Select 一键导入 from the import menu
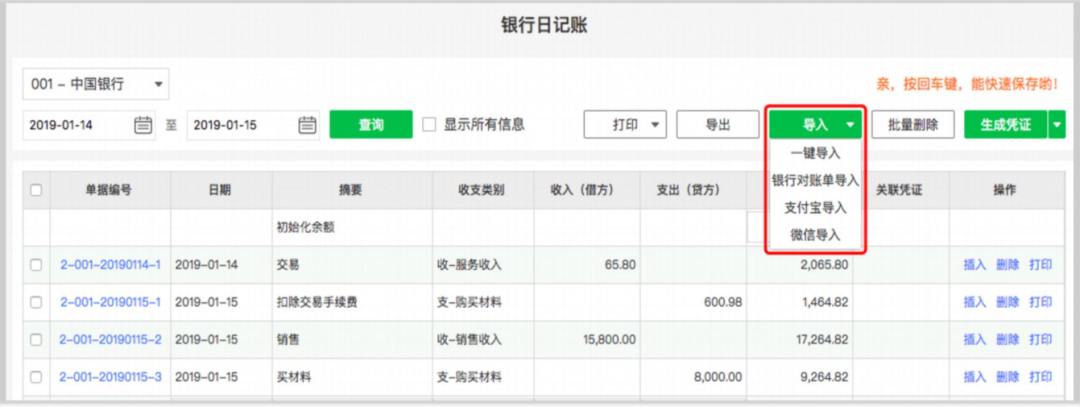Screen dimensions: 1080x407 816,154
